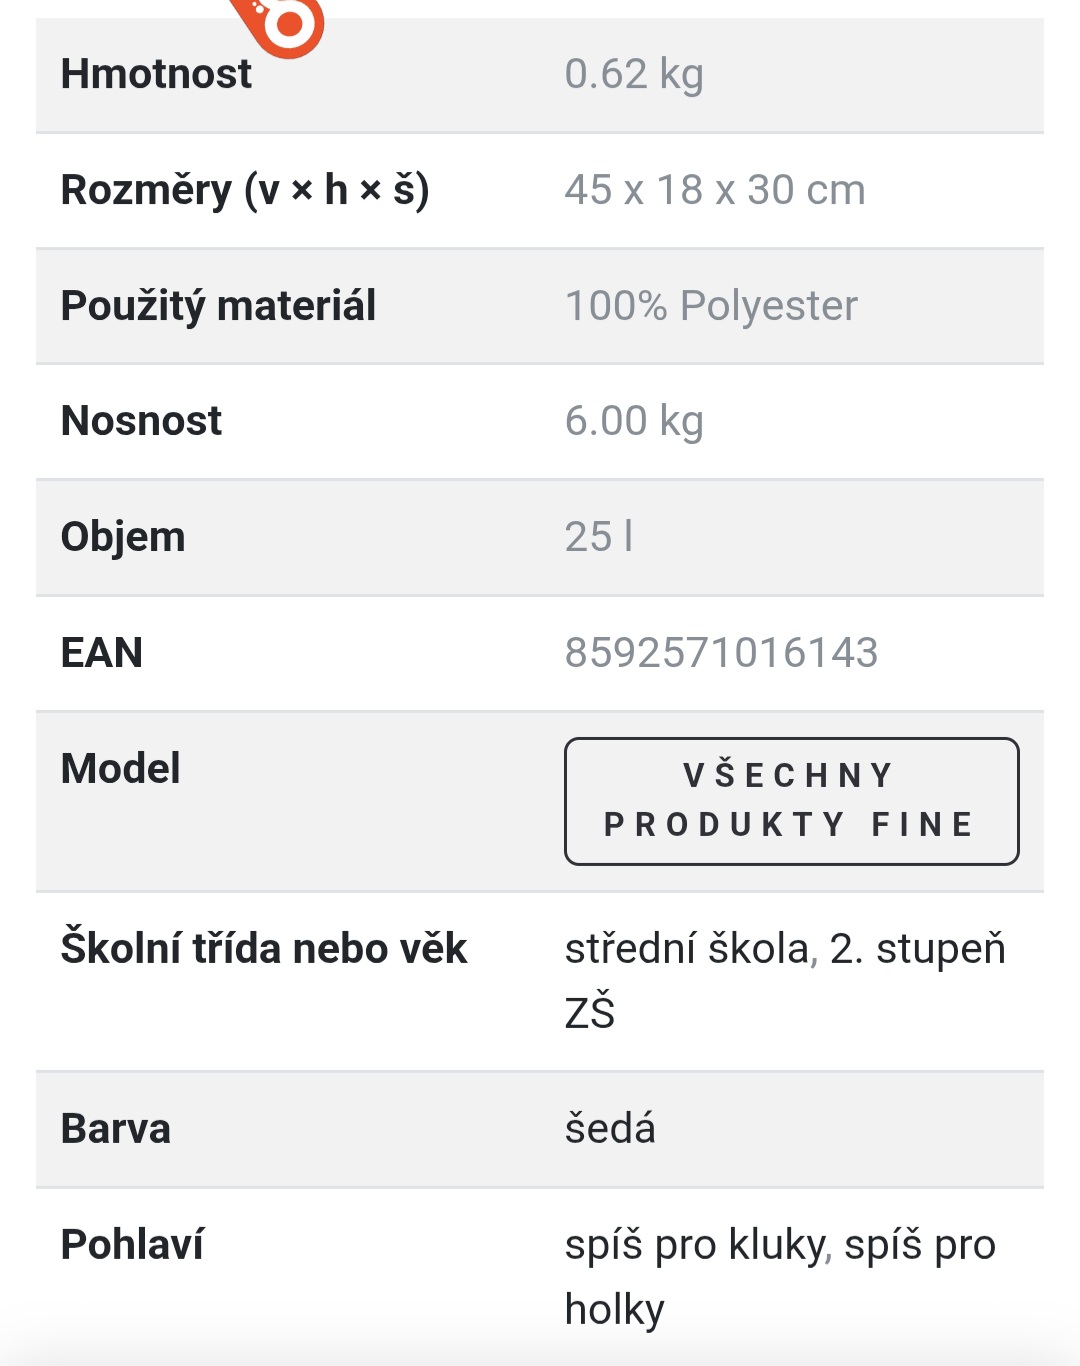Select the 6.00 kg load value

pos(634,421)
